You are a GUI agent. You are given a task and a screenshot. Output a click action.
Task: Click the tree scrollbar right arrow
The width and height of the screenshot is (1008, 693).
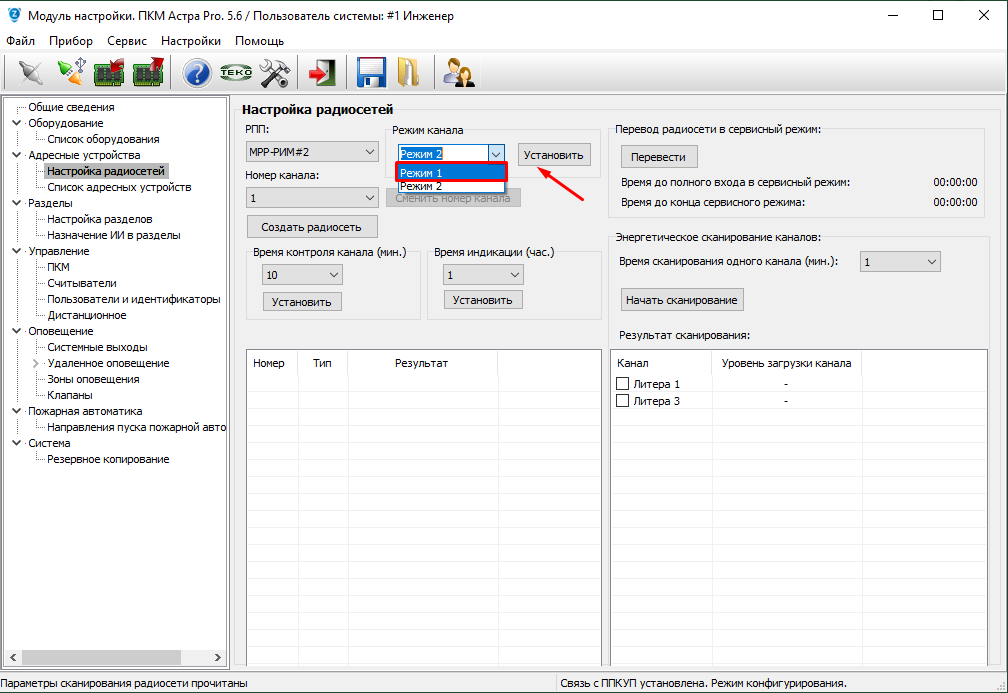pos(218,658)
